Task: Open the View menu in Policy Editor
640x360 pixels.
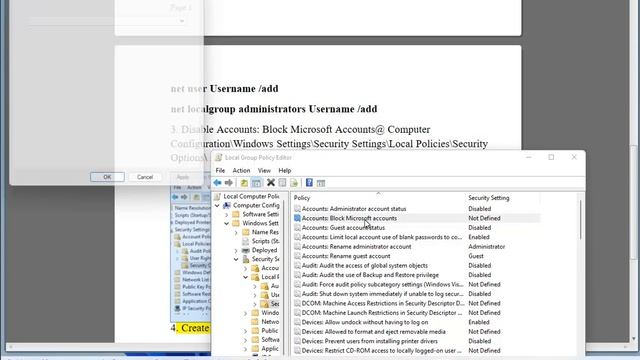Action: [x=264, y=171]
